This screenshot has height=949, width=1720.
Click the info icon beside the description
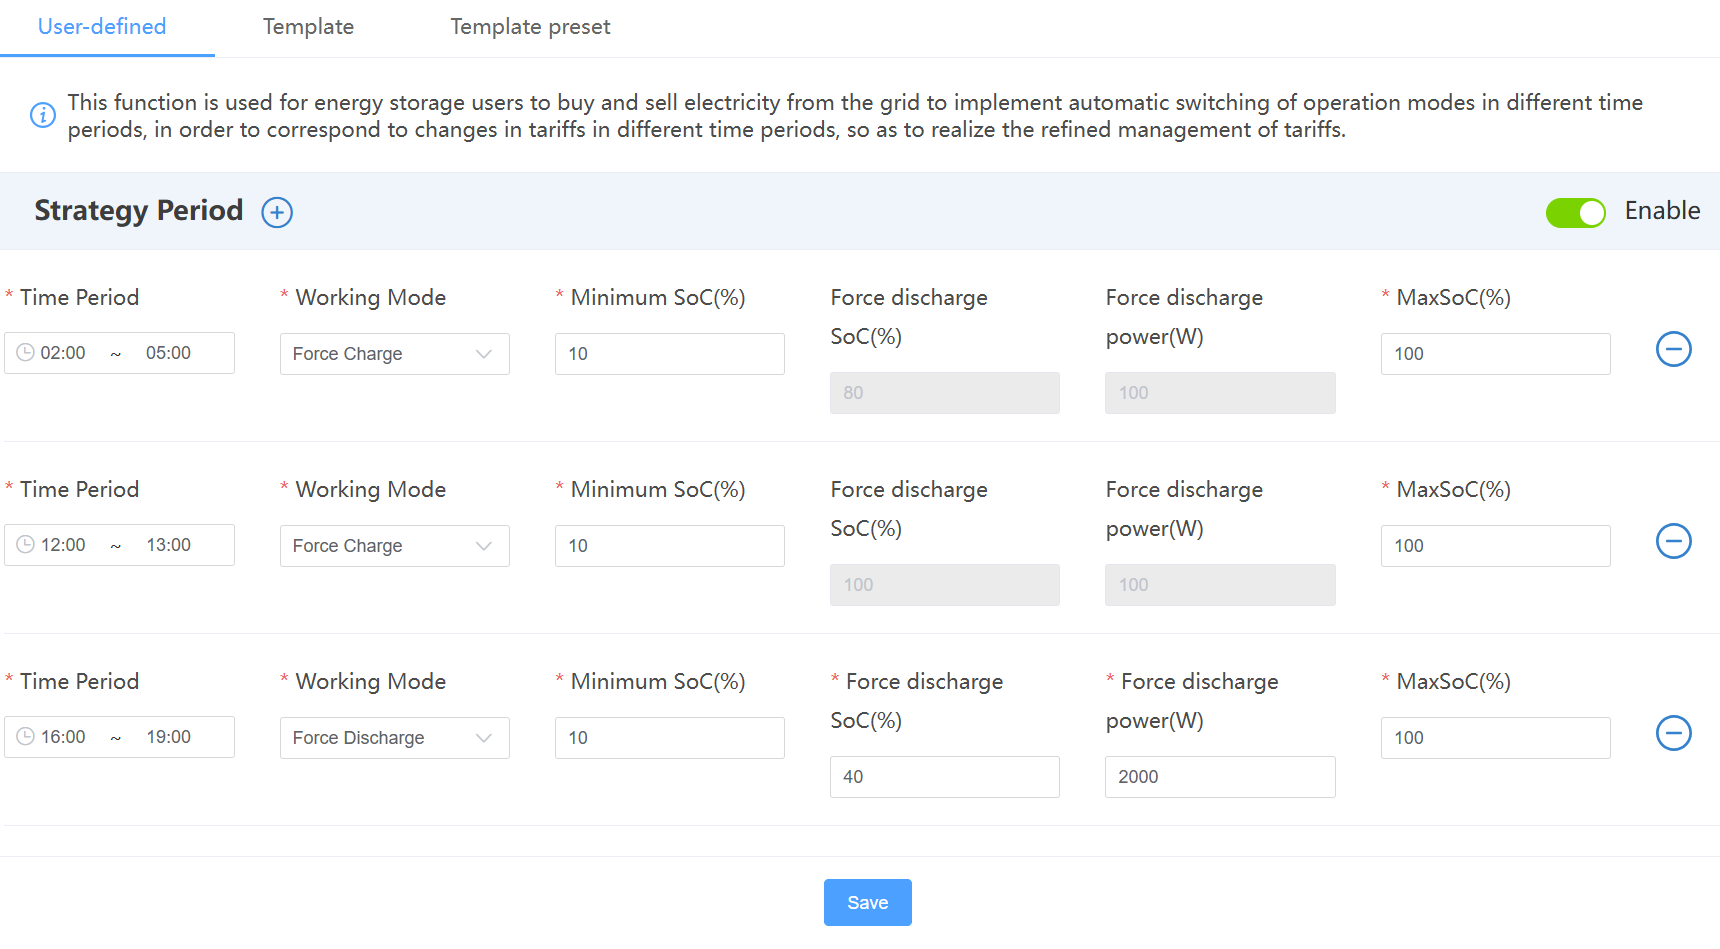(43, 115)
